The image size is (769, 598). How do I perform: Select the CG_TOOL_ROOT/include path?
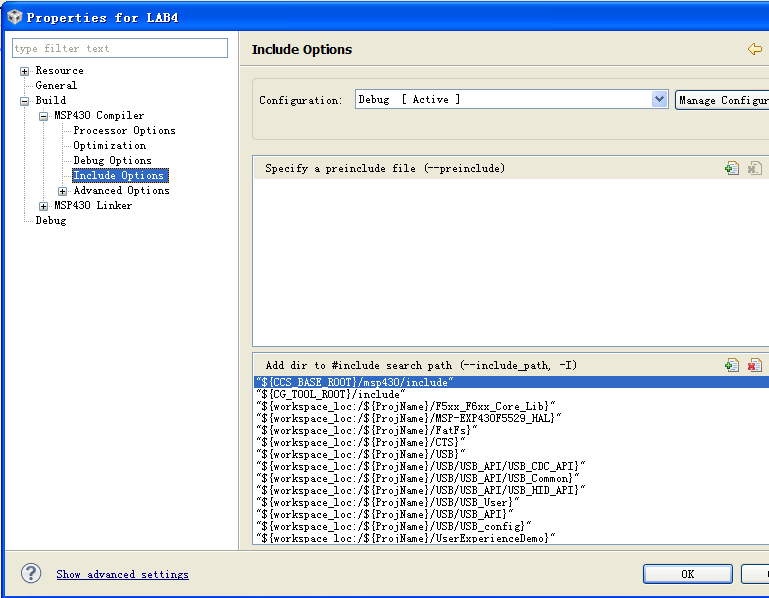click(x=512, y=394)
